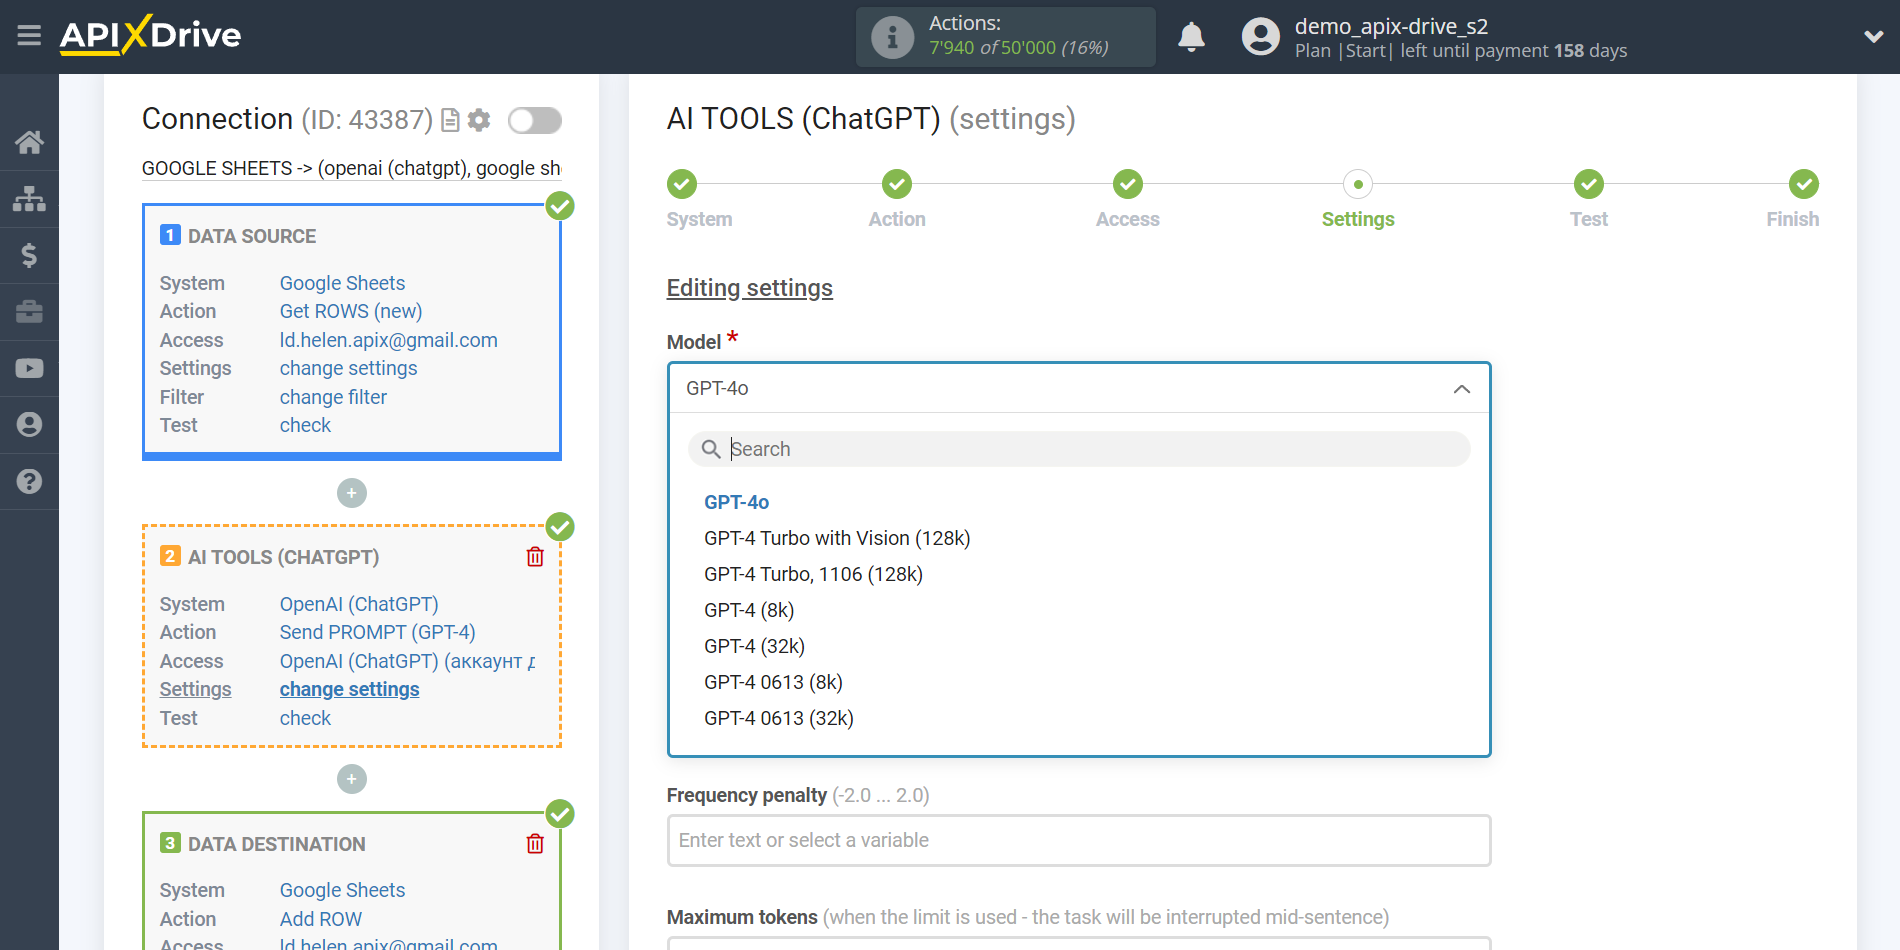1900x950 pixels.
Task: Open OpenAI (ChatGPT) account access link
Action: (408, 661)
